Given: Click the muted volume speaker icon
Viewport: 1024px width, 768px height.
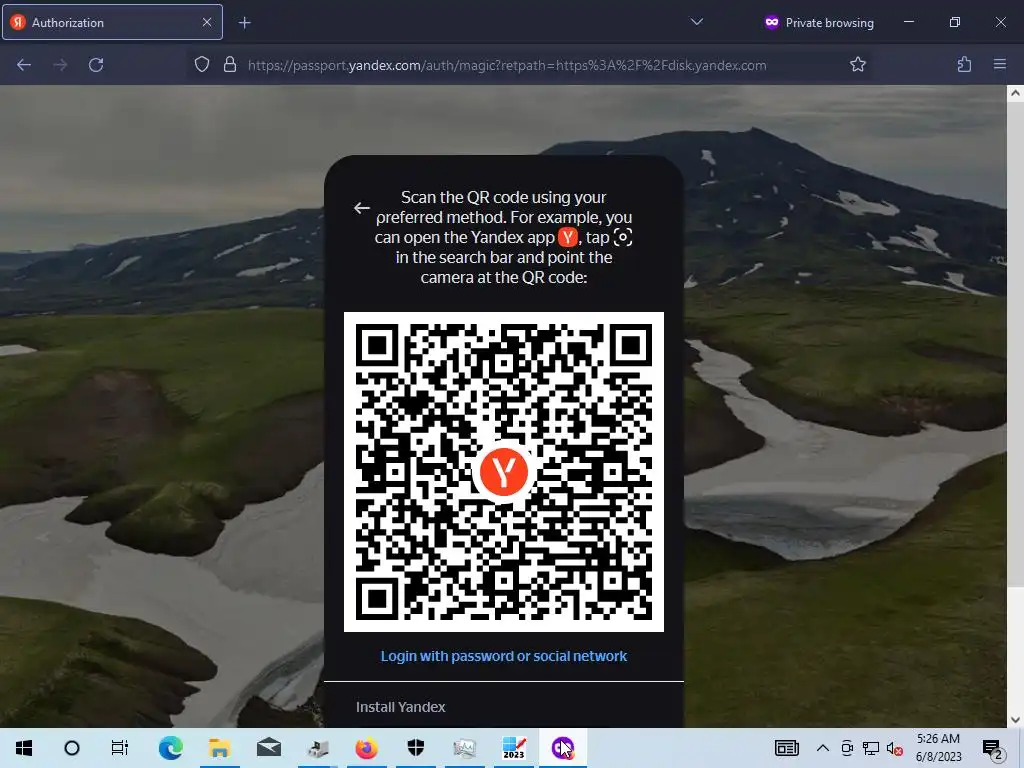Looking at the screenshot, I should pyautogui.click(x=894, y=748).
